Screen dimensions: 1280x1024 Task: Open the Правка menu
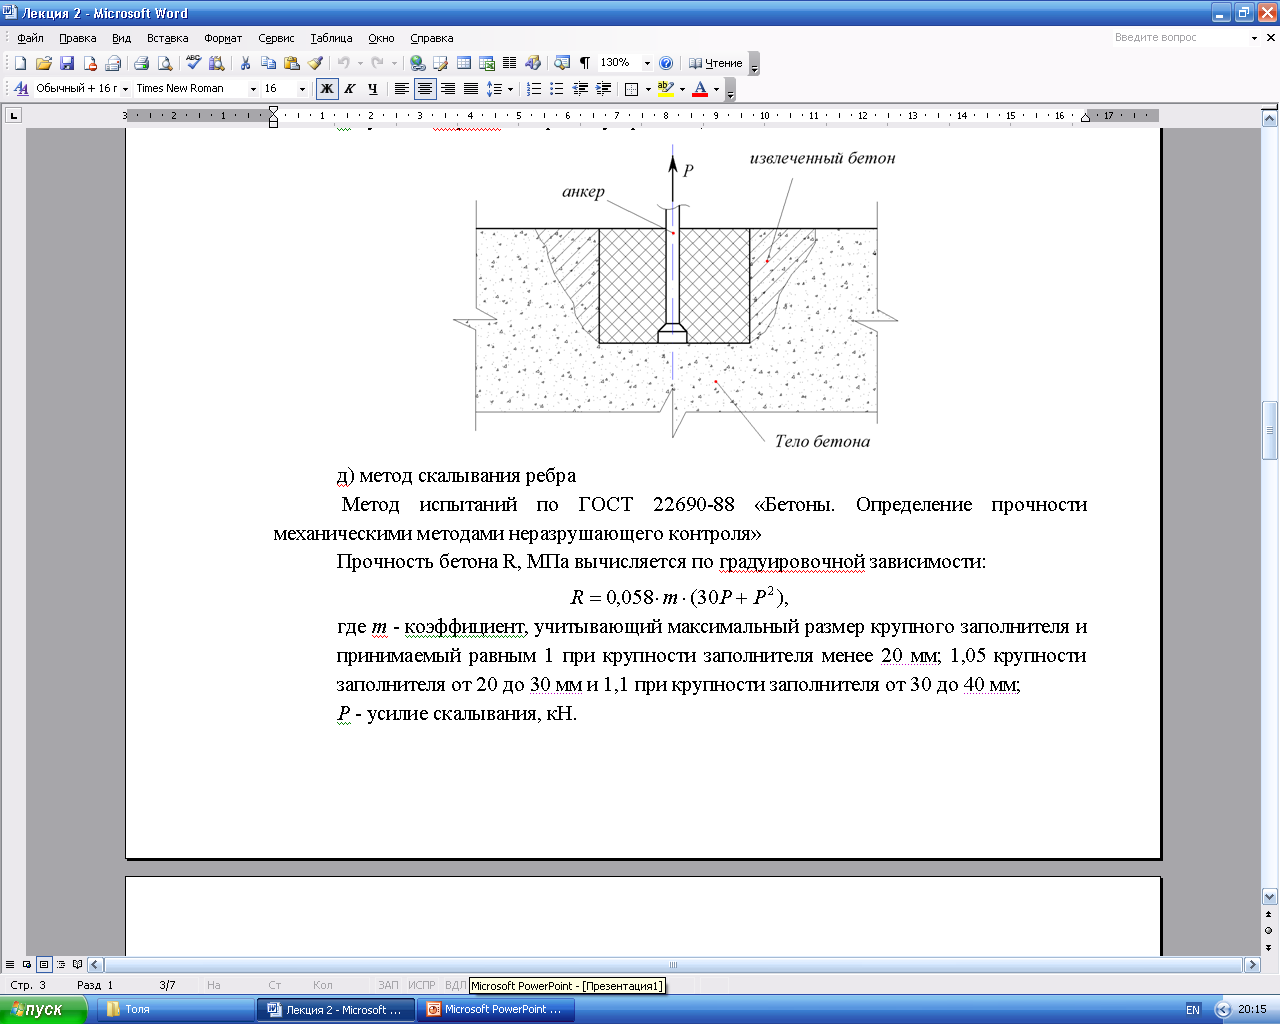coord(78,38)
